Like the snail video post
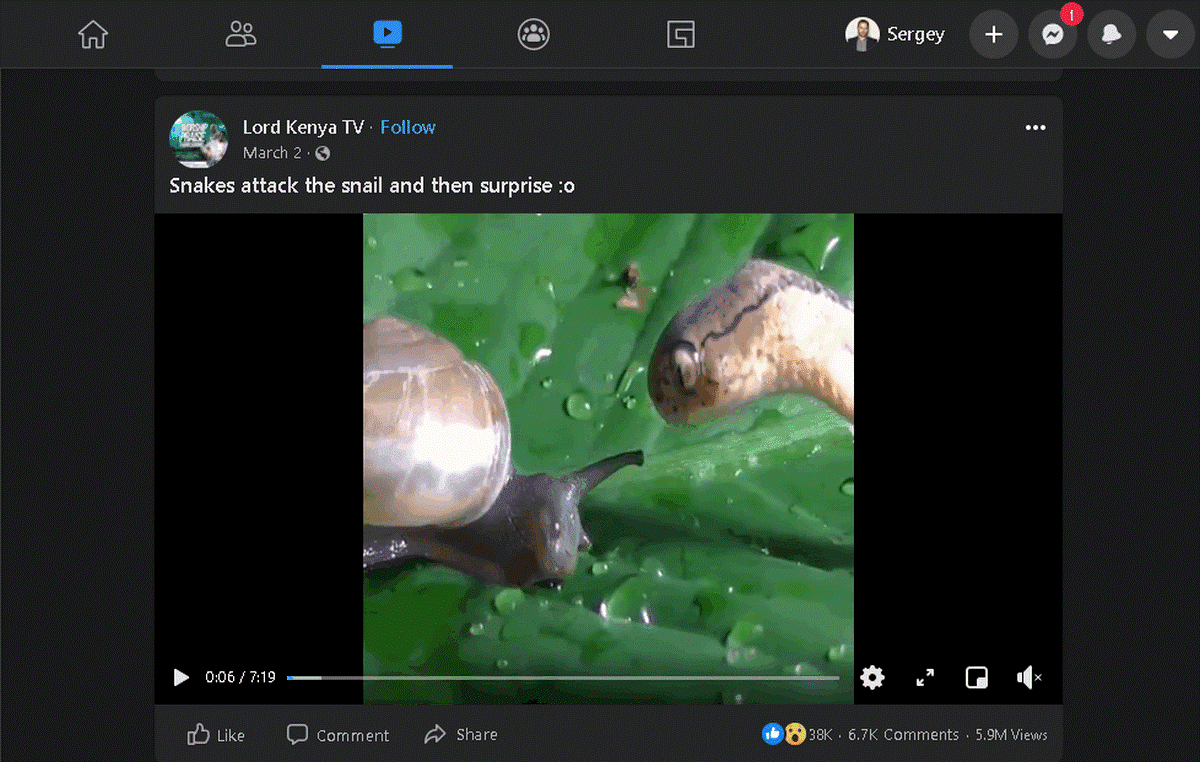 click(216, 735)
